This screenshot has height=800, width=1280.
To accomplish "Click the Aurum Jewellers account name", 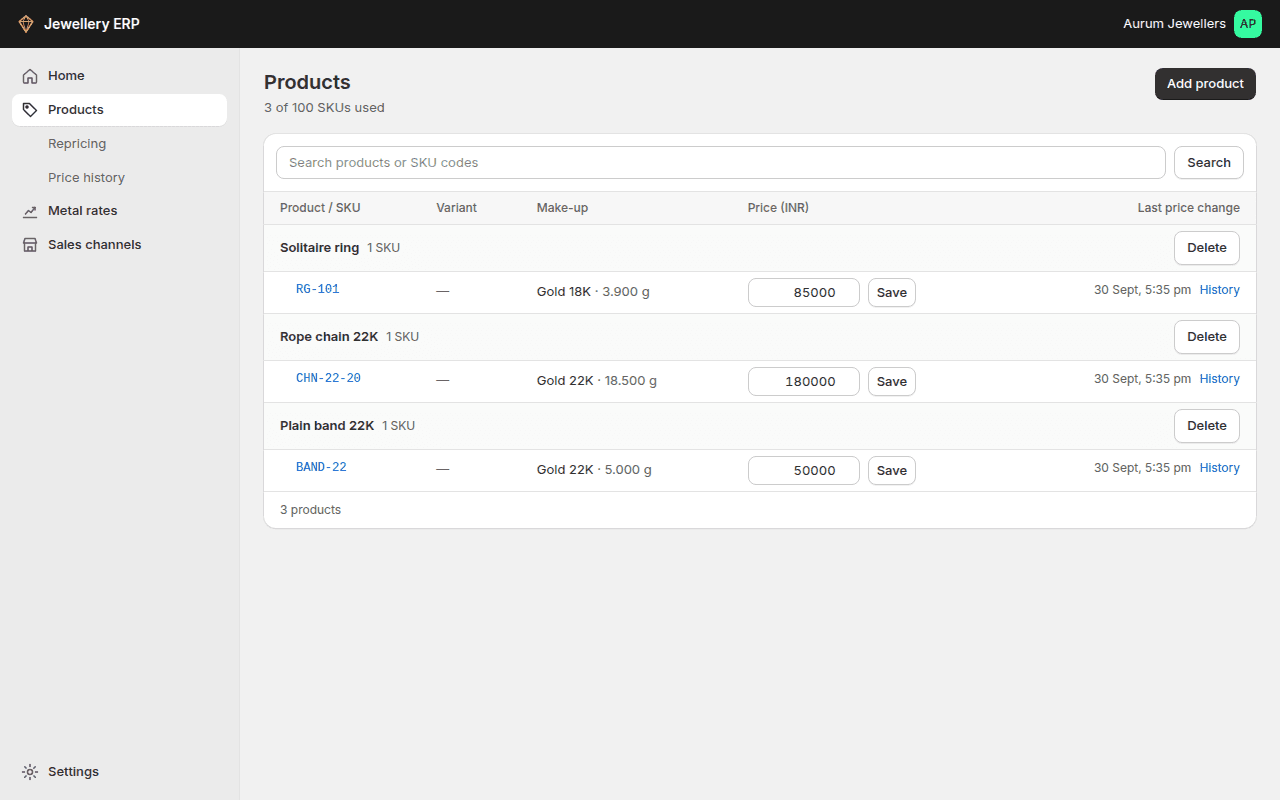I will [1174, 24].
